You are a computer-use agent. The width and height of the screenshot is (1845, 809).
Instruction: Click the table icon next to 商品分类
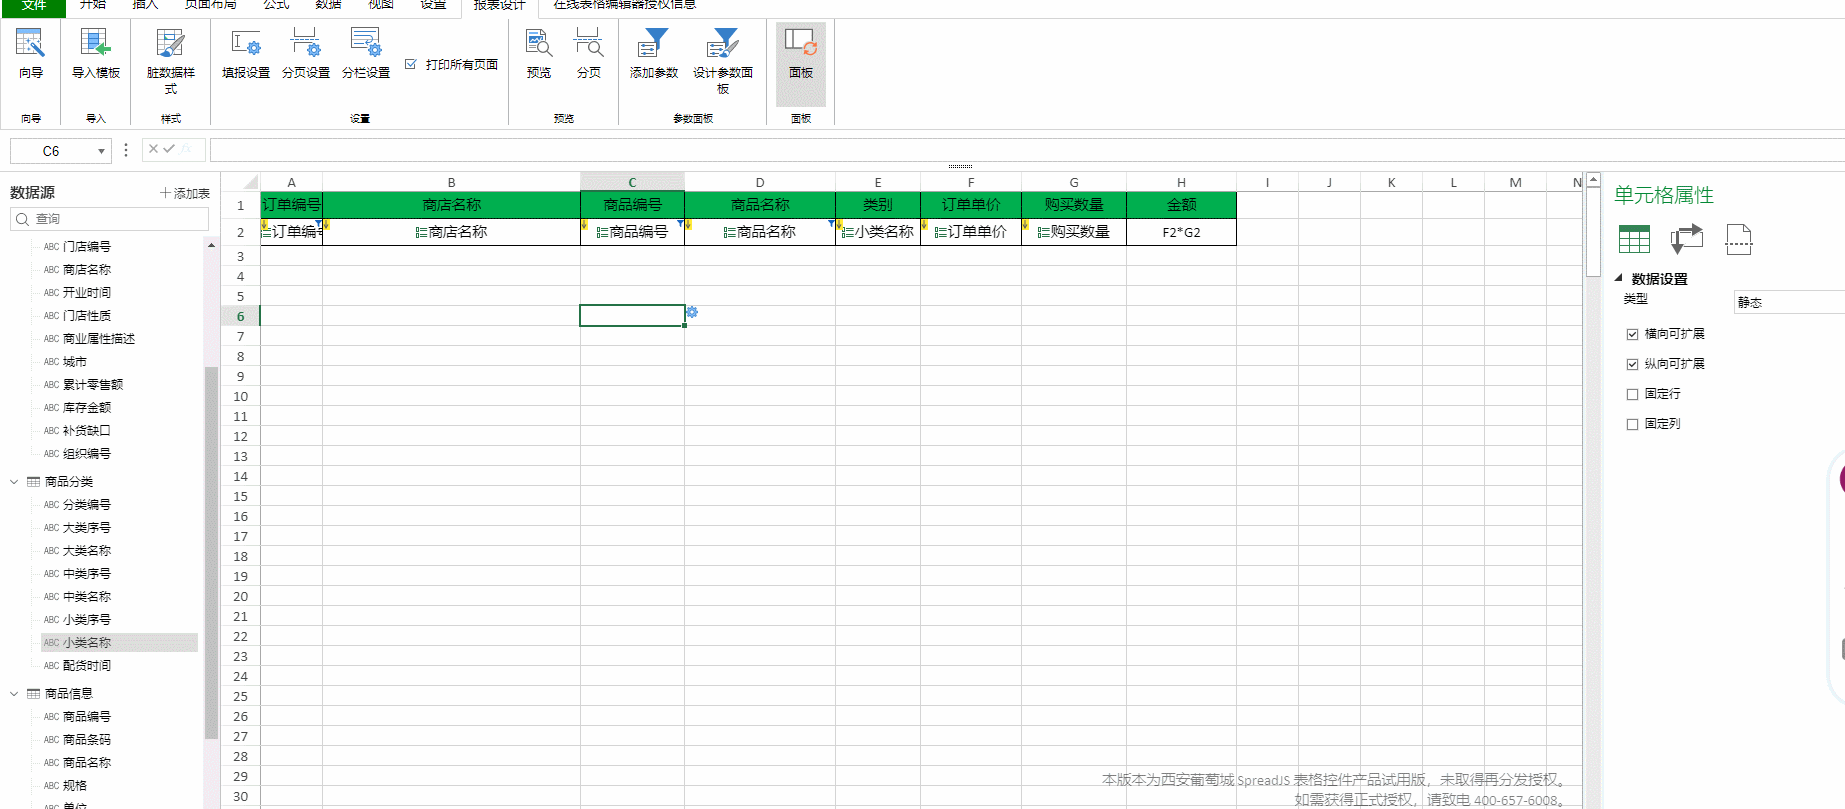(x=34, y=482)
